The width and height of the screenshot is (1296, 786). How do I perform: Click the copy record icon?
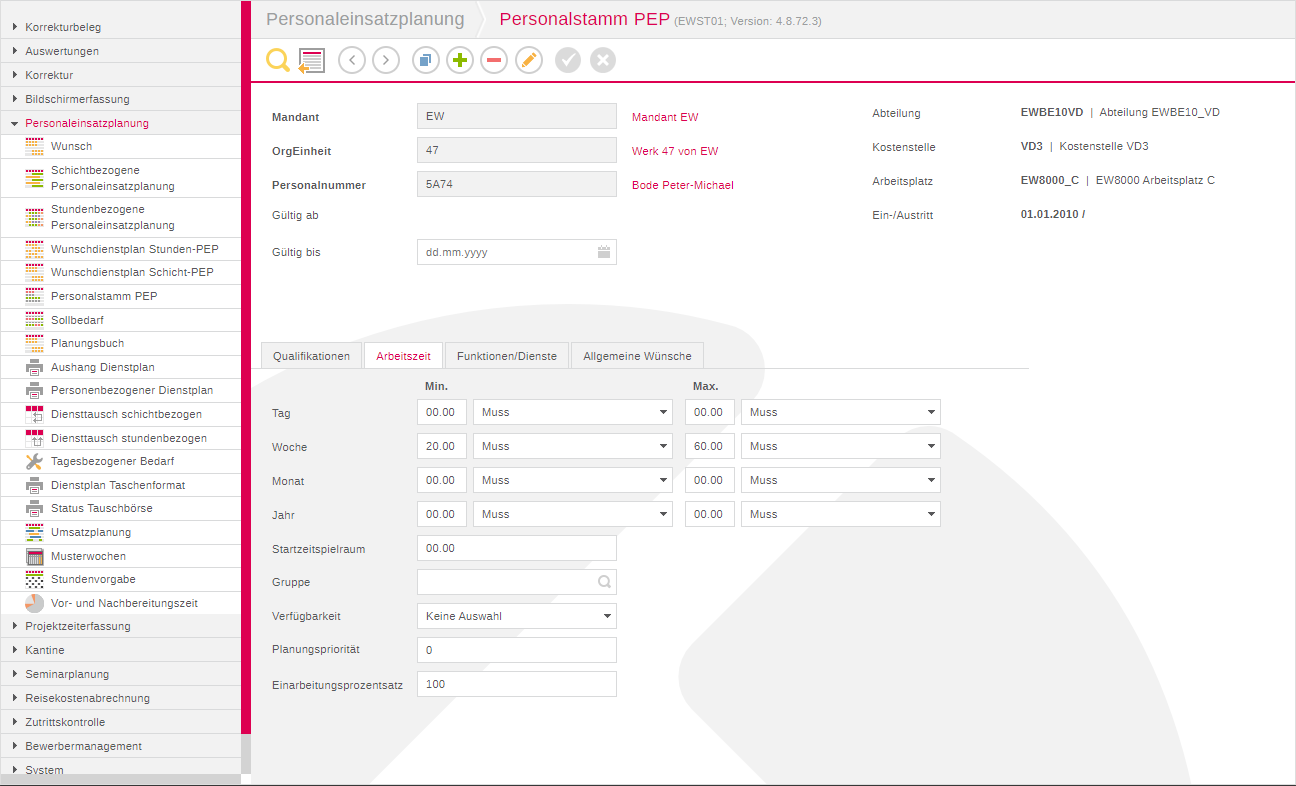tap(426, 61)
